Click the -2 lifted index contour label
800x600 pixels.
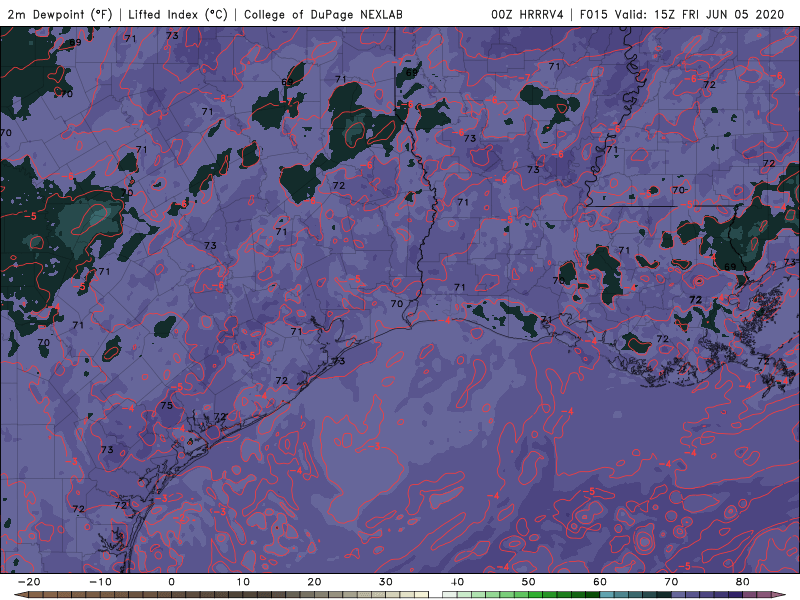click(179, 517)
